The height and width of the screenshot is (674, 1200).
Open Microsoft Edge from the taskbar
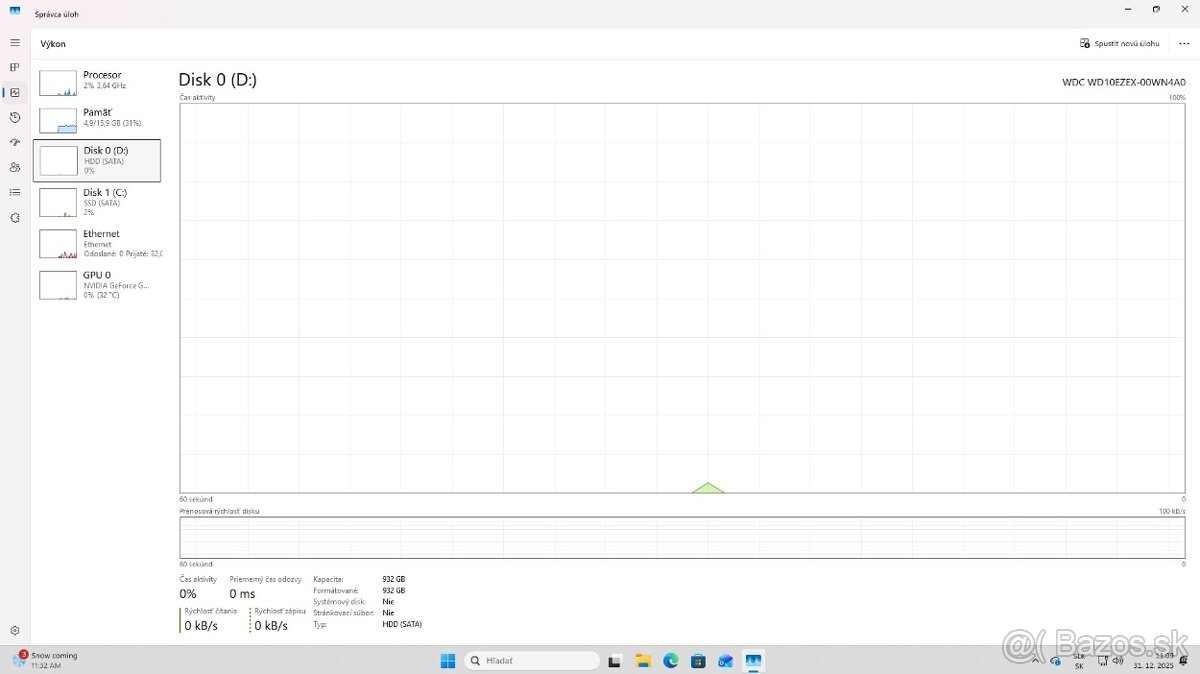tap(671, 661)
